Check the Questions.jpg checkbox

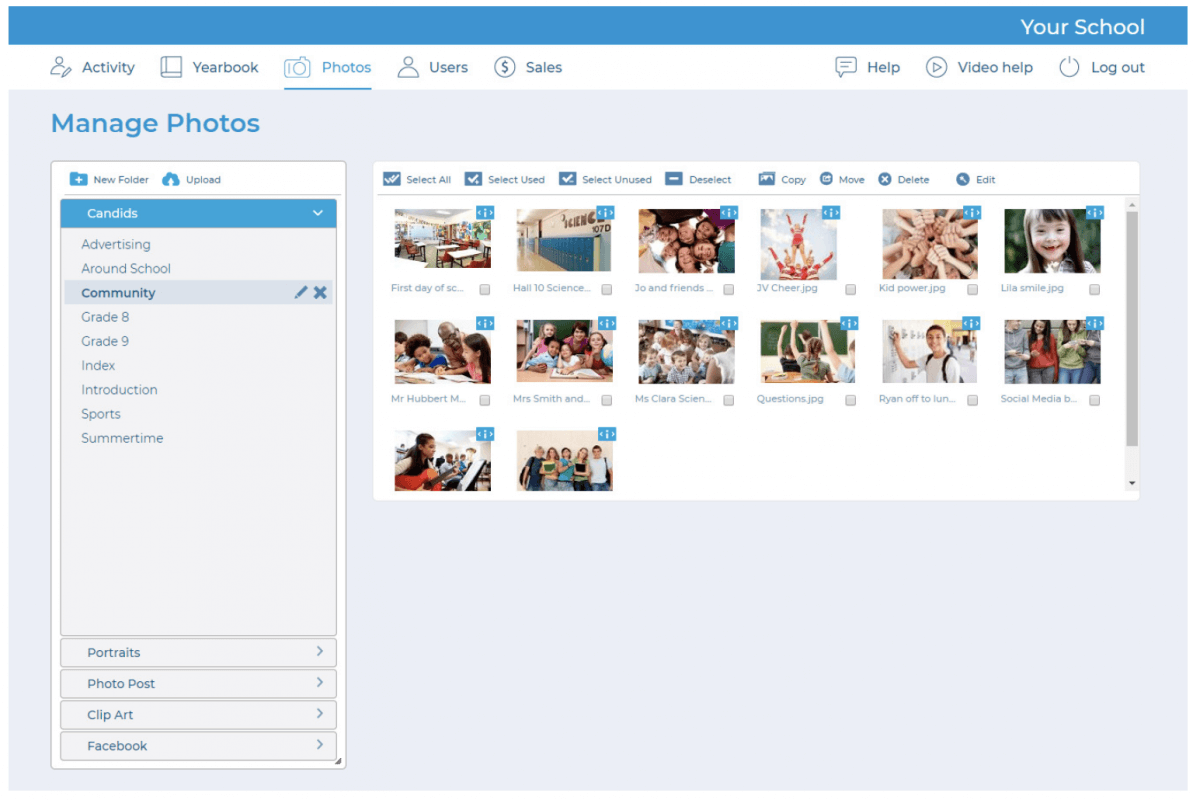(x=850, y=400)
